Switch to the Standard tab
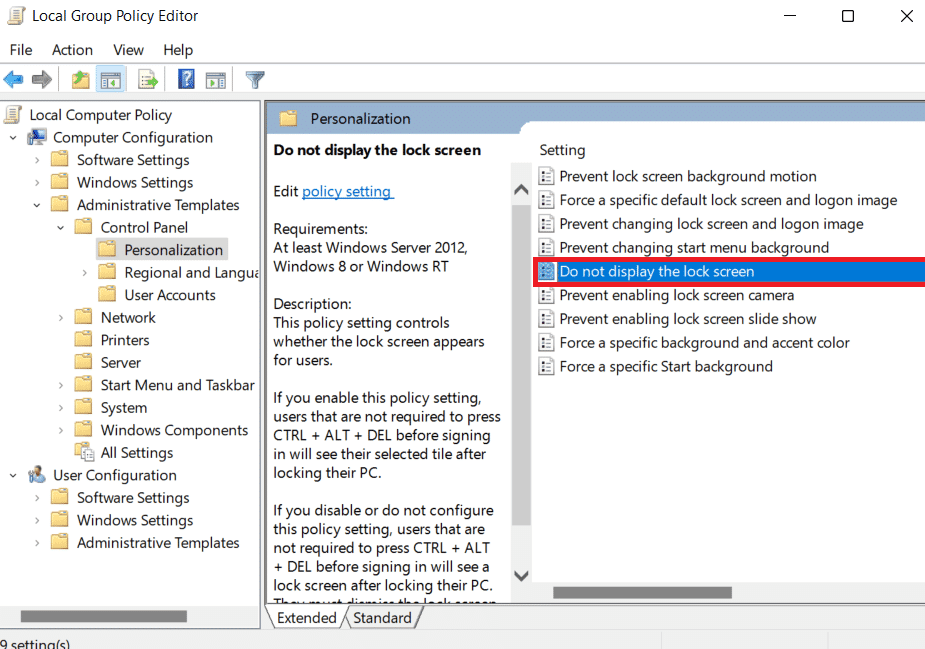Image resolution: width=925 pixels, height=649 pixels. pos(382,618)
